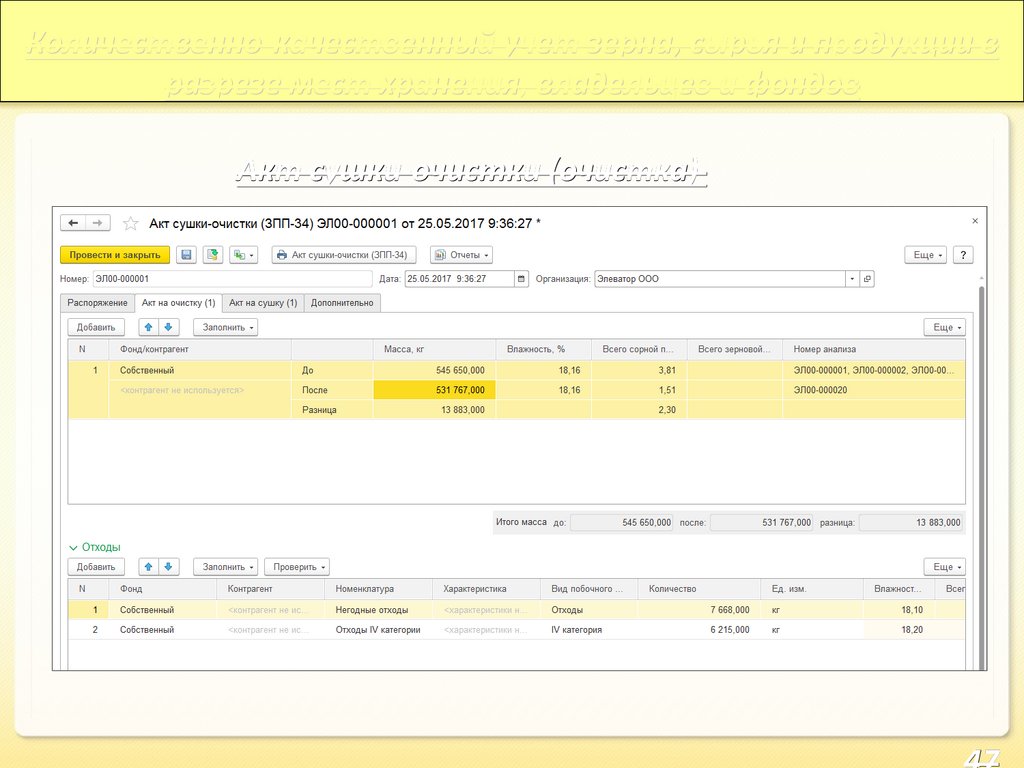This screenshot has height=768, width=1024.
Task: Open the Проверить dropdown in the Отходы section
Action: coord(296,567)
